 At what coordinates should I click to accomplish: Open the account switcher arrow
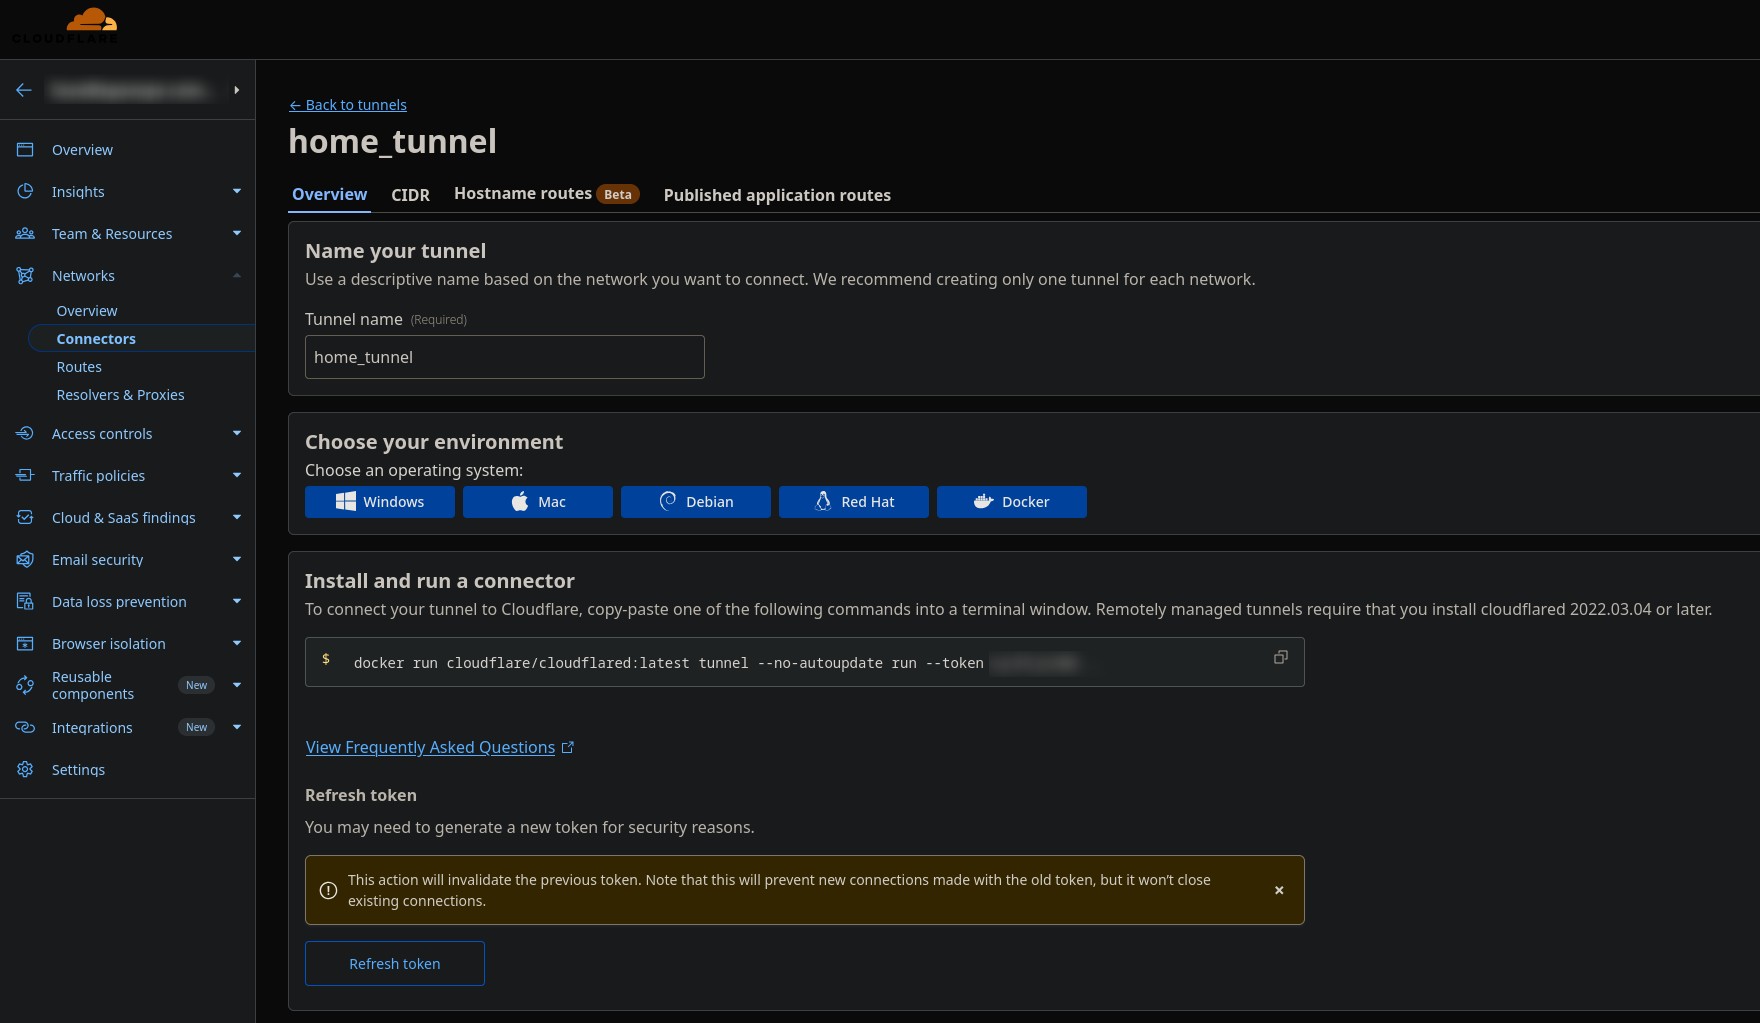237,90
